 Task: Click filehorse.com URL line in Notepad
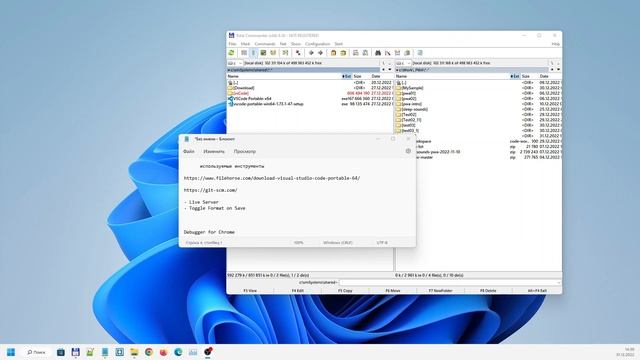click(x=272, y=178)
